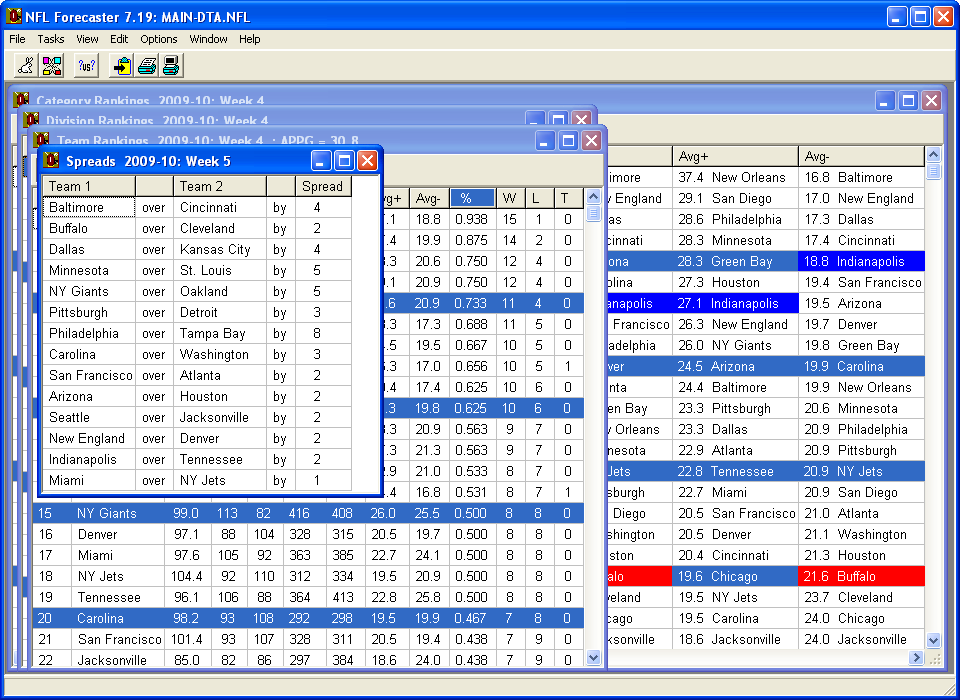Screen dimensions: 960x700
Task: Click red '21.6 Buffalo' cell in Category Rankings
Action: (x=861, y=576)
